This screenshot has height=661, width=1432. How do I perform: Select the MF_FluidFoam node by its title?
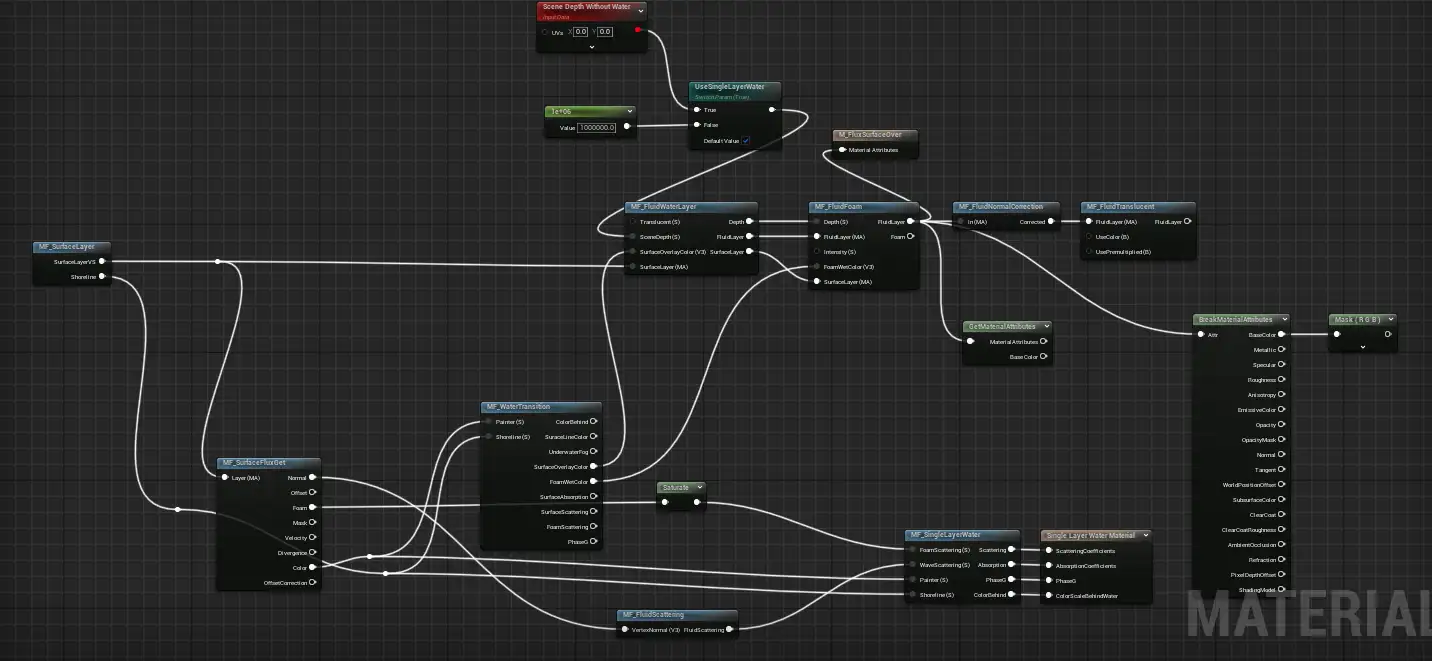839,207
